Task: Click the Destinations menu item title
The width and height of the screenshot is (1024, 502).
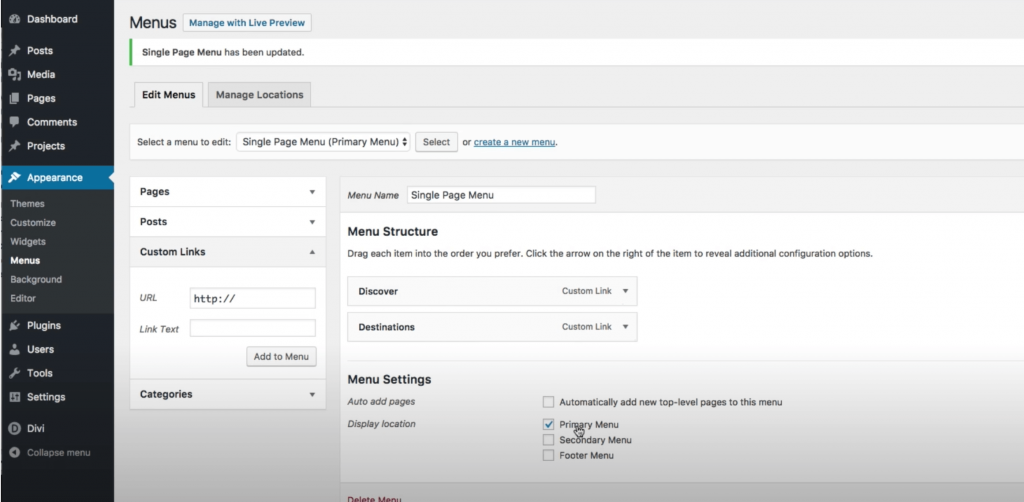Action: click(x=387, y=327)
